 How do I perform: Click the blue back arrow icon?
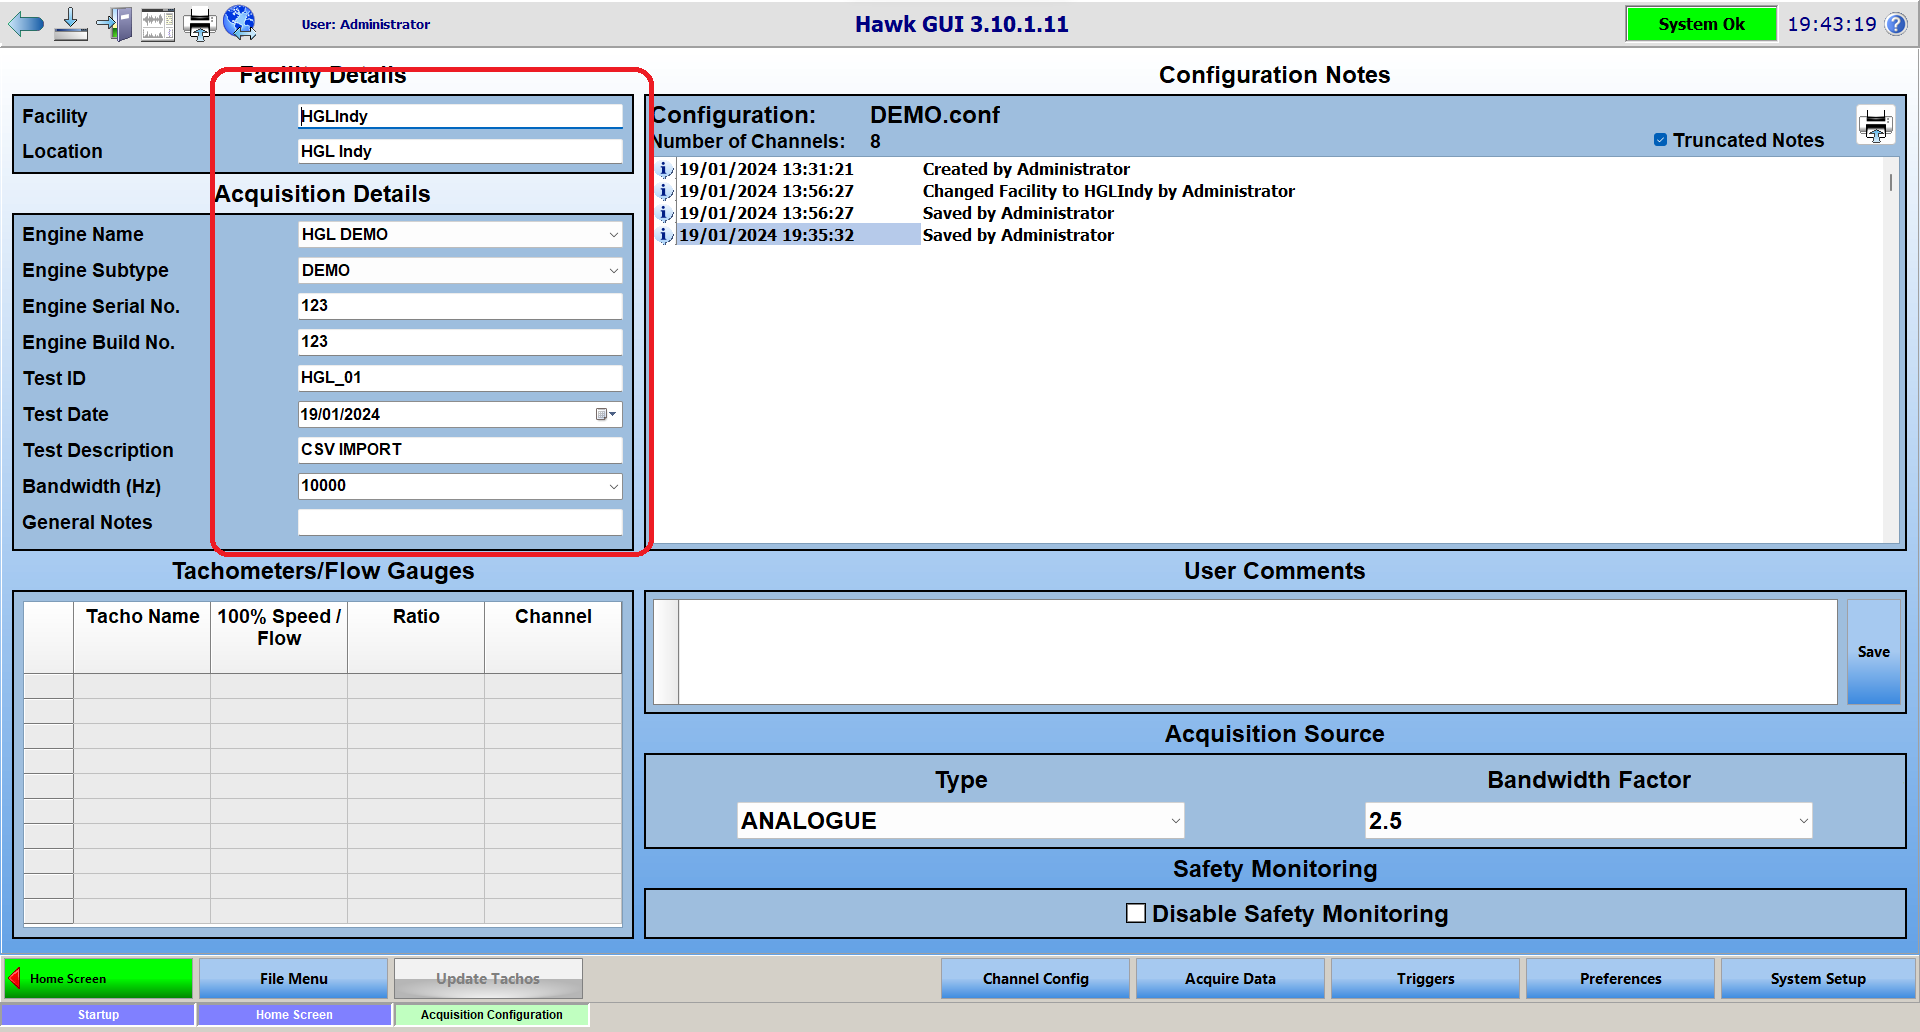[x=26, y=24]
